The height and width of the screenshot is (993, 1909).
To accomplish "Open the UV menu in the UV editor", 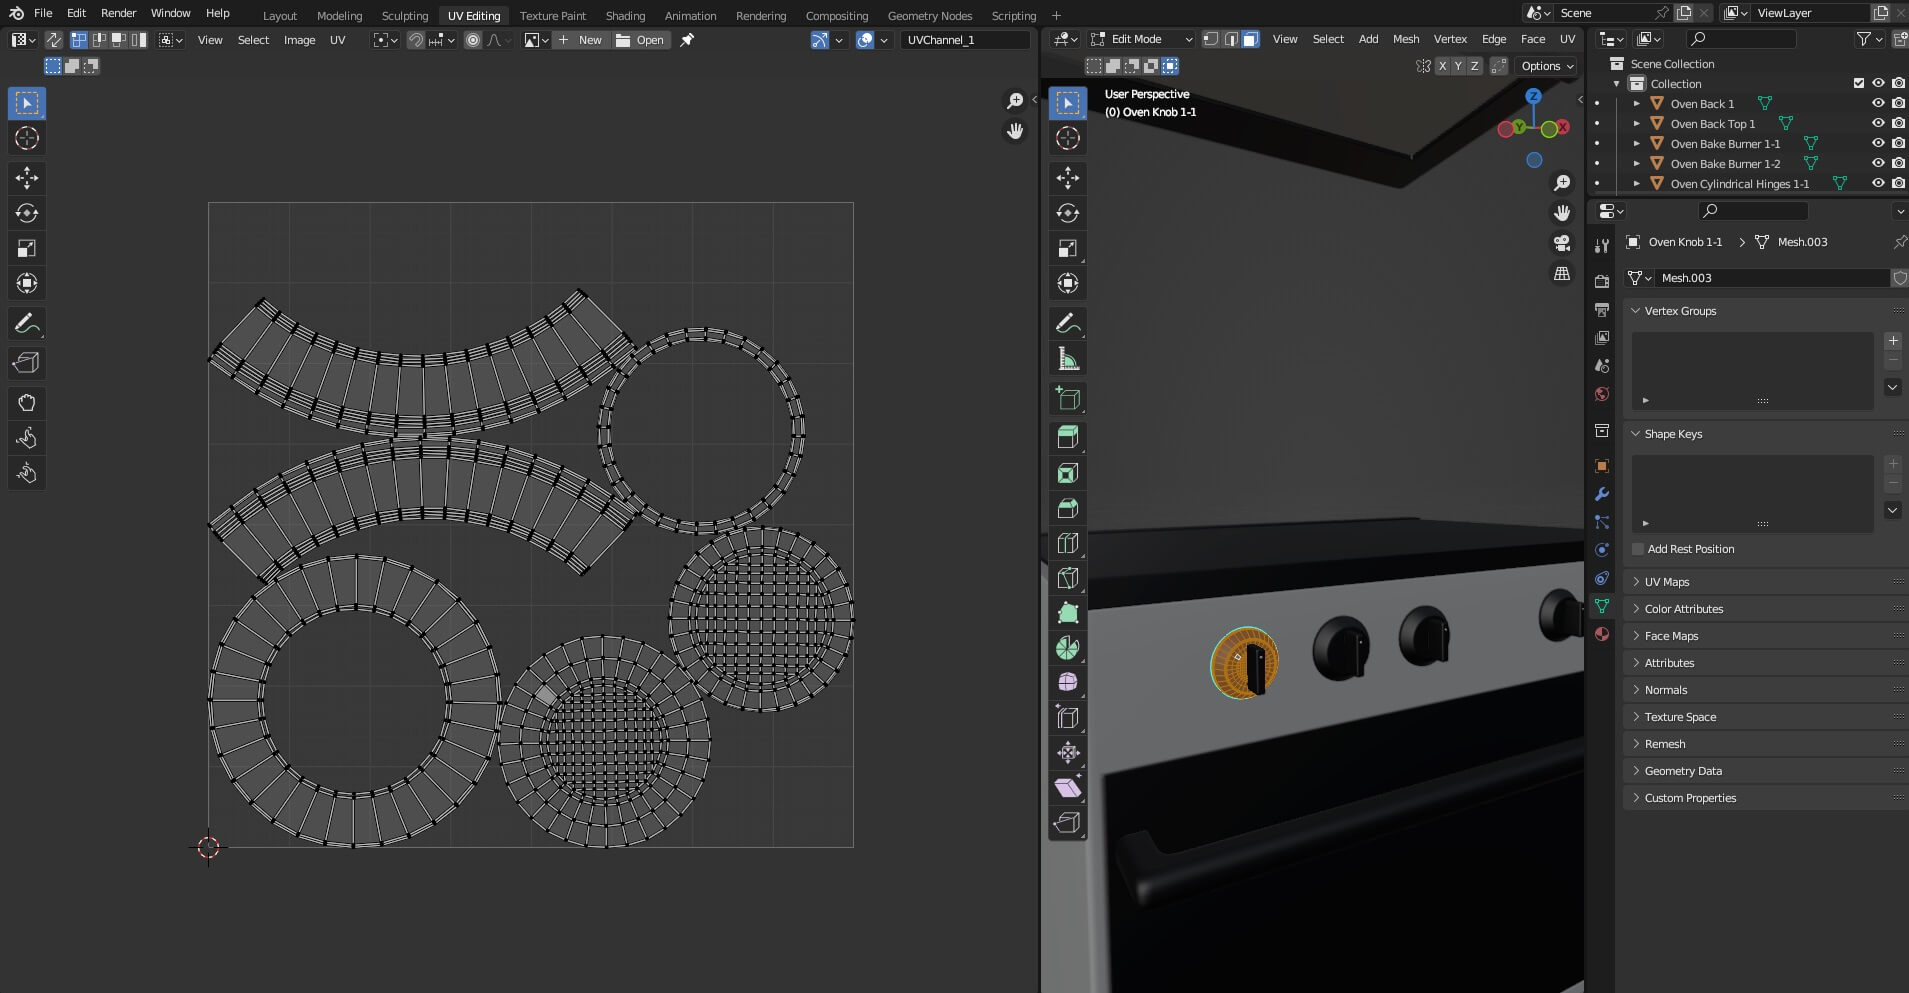I will (x=338, y=40).
